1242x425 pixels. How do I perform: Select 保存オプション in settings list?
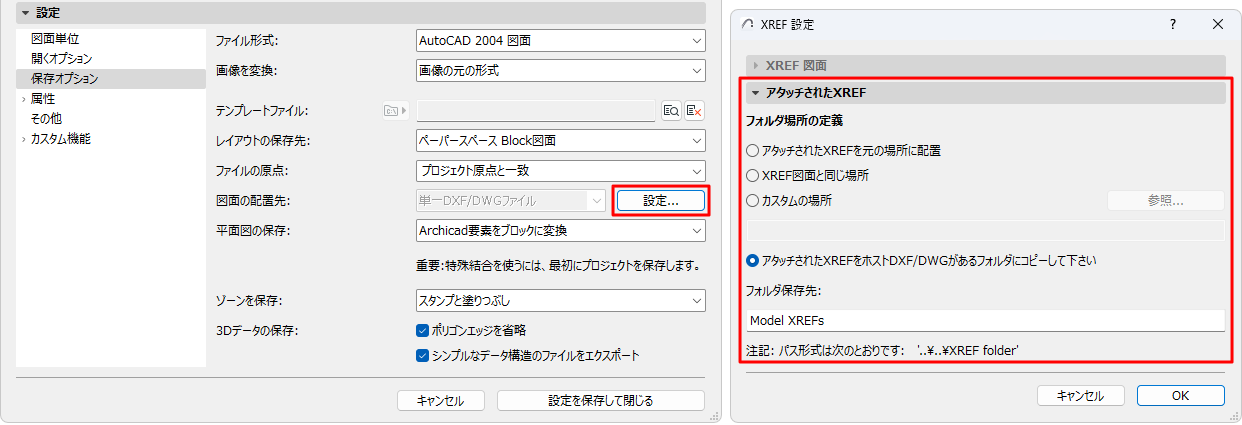(65, 78)
